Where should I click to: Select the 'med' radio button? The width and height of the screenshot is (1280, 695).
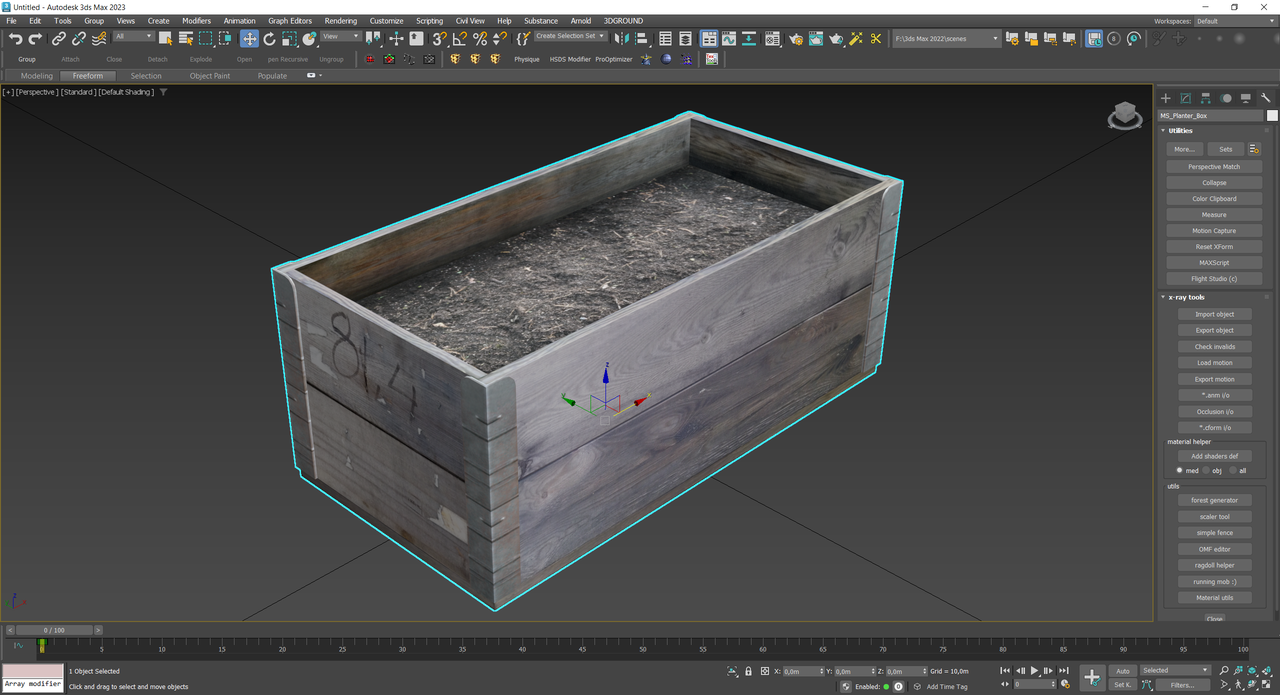[x=1180, y=470]
